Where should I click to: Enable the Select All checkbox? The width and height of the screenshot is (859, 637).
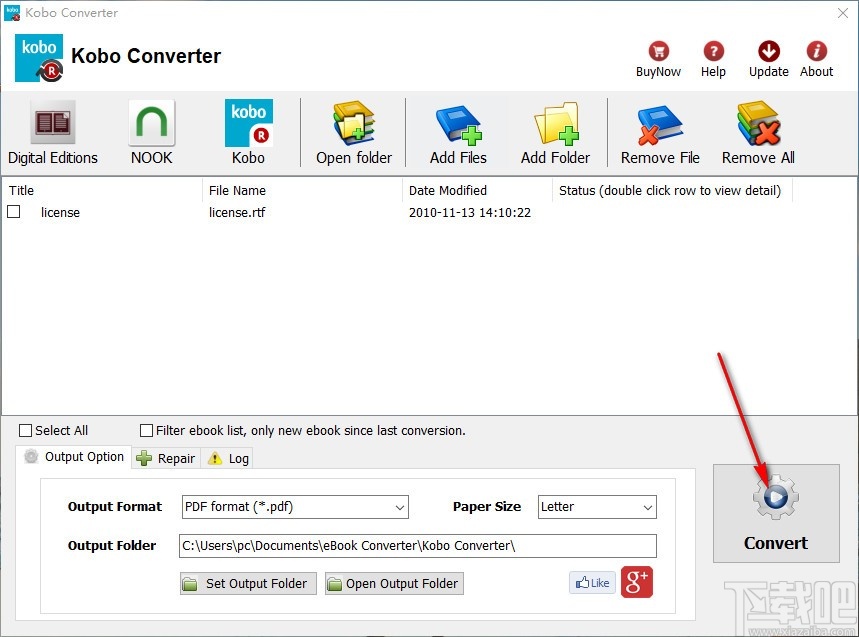point(25,431)
